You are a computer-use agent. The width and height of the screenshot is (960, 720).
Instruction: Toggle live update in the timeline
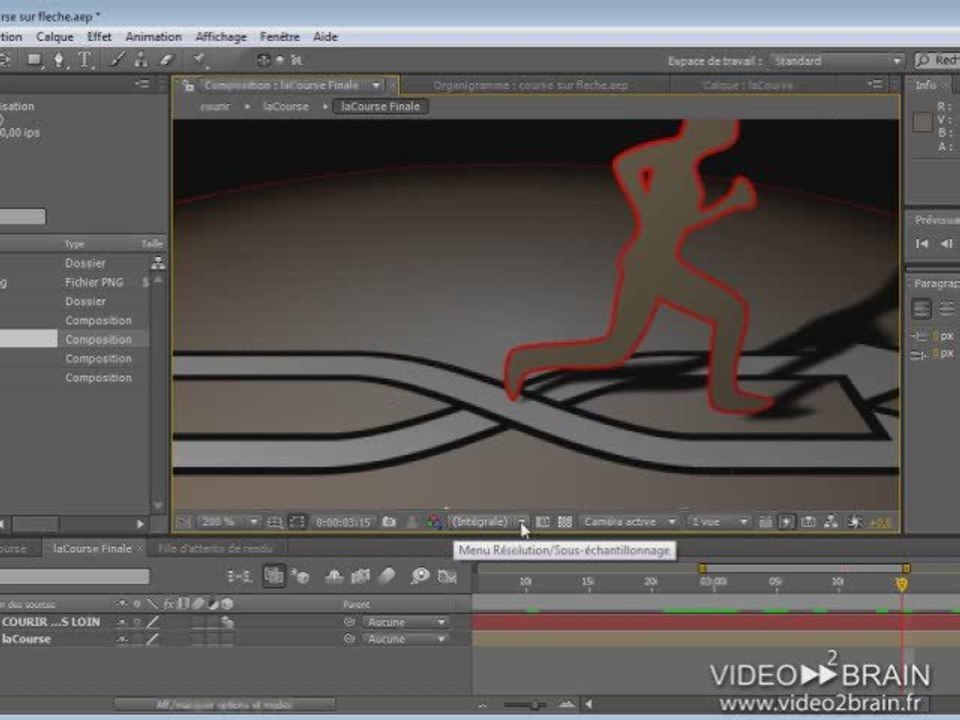[x=274, y=576]
